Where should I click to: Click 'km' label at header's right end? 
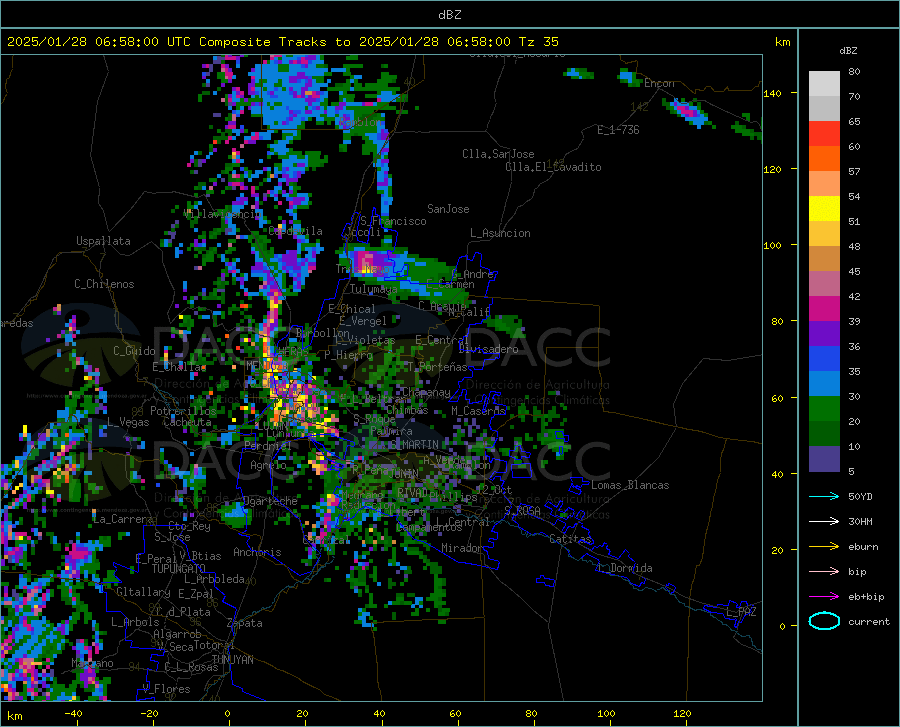[782, 42]
